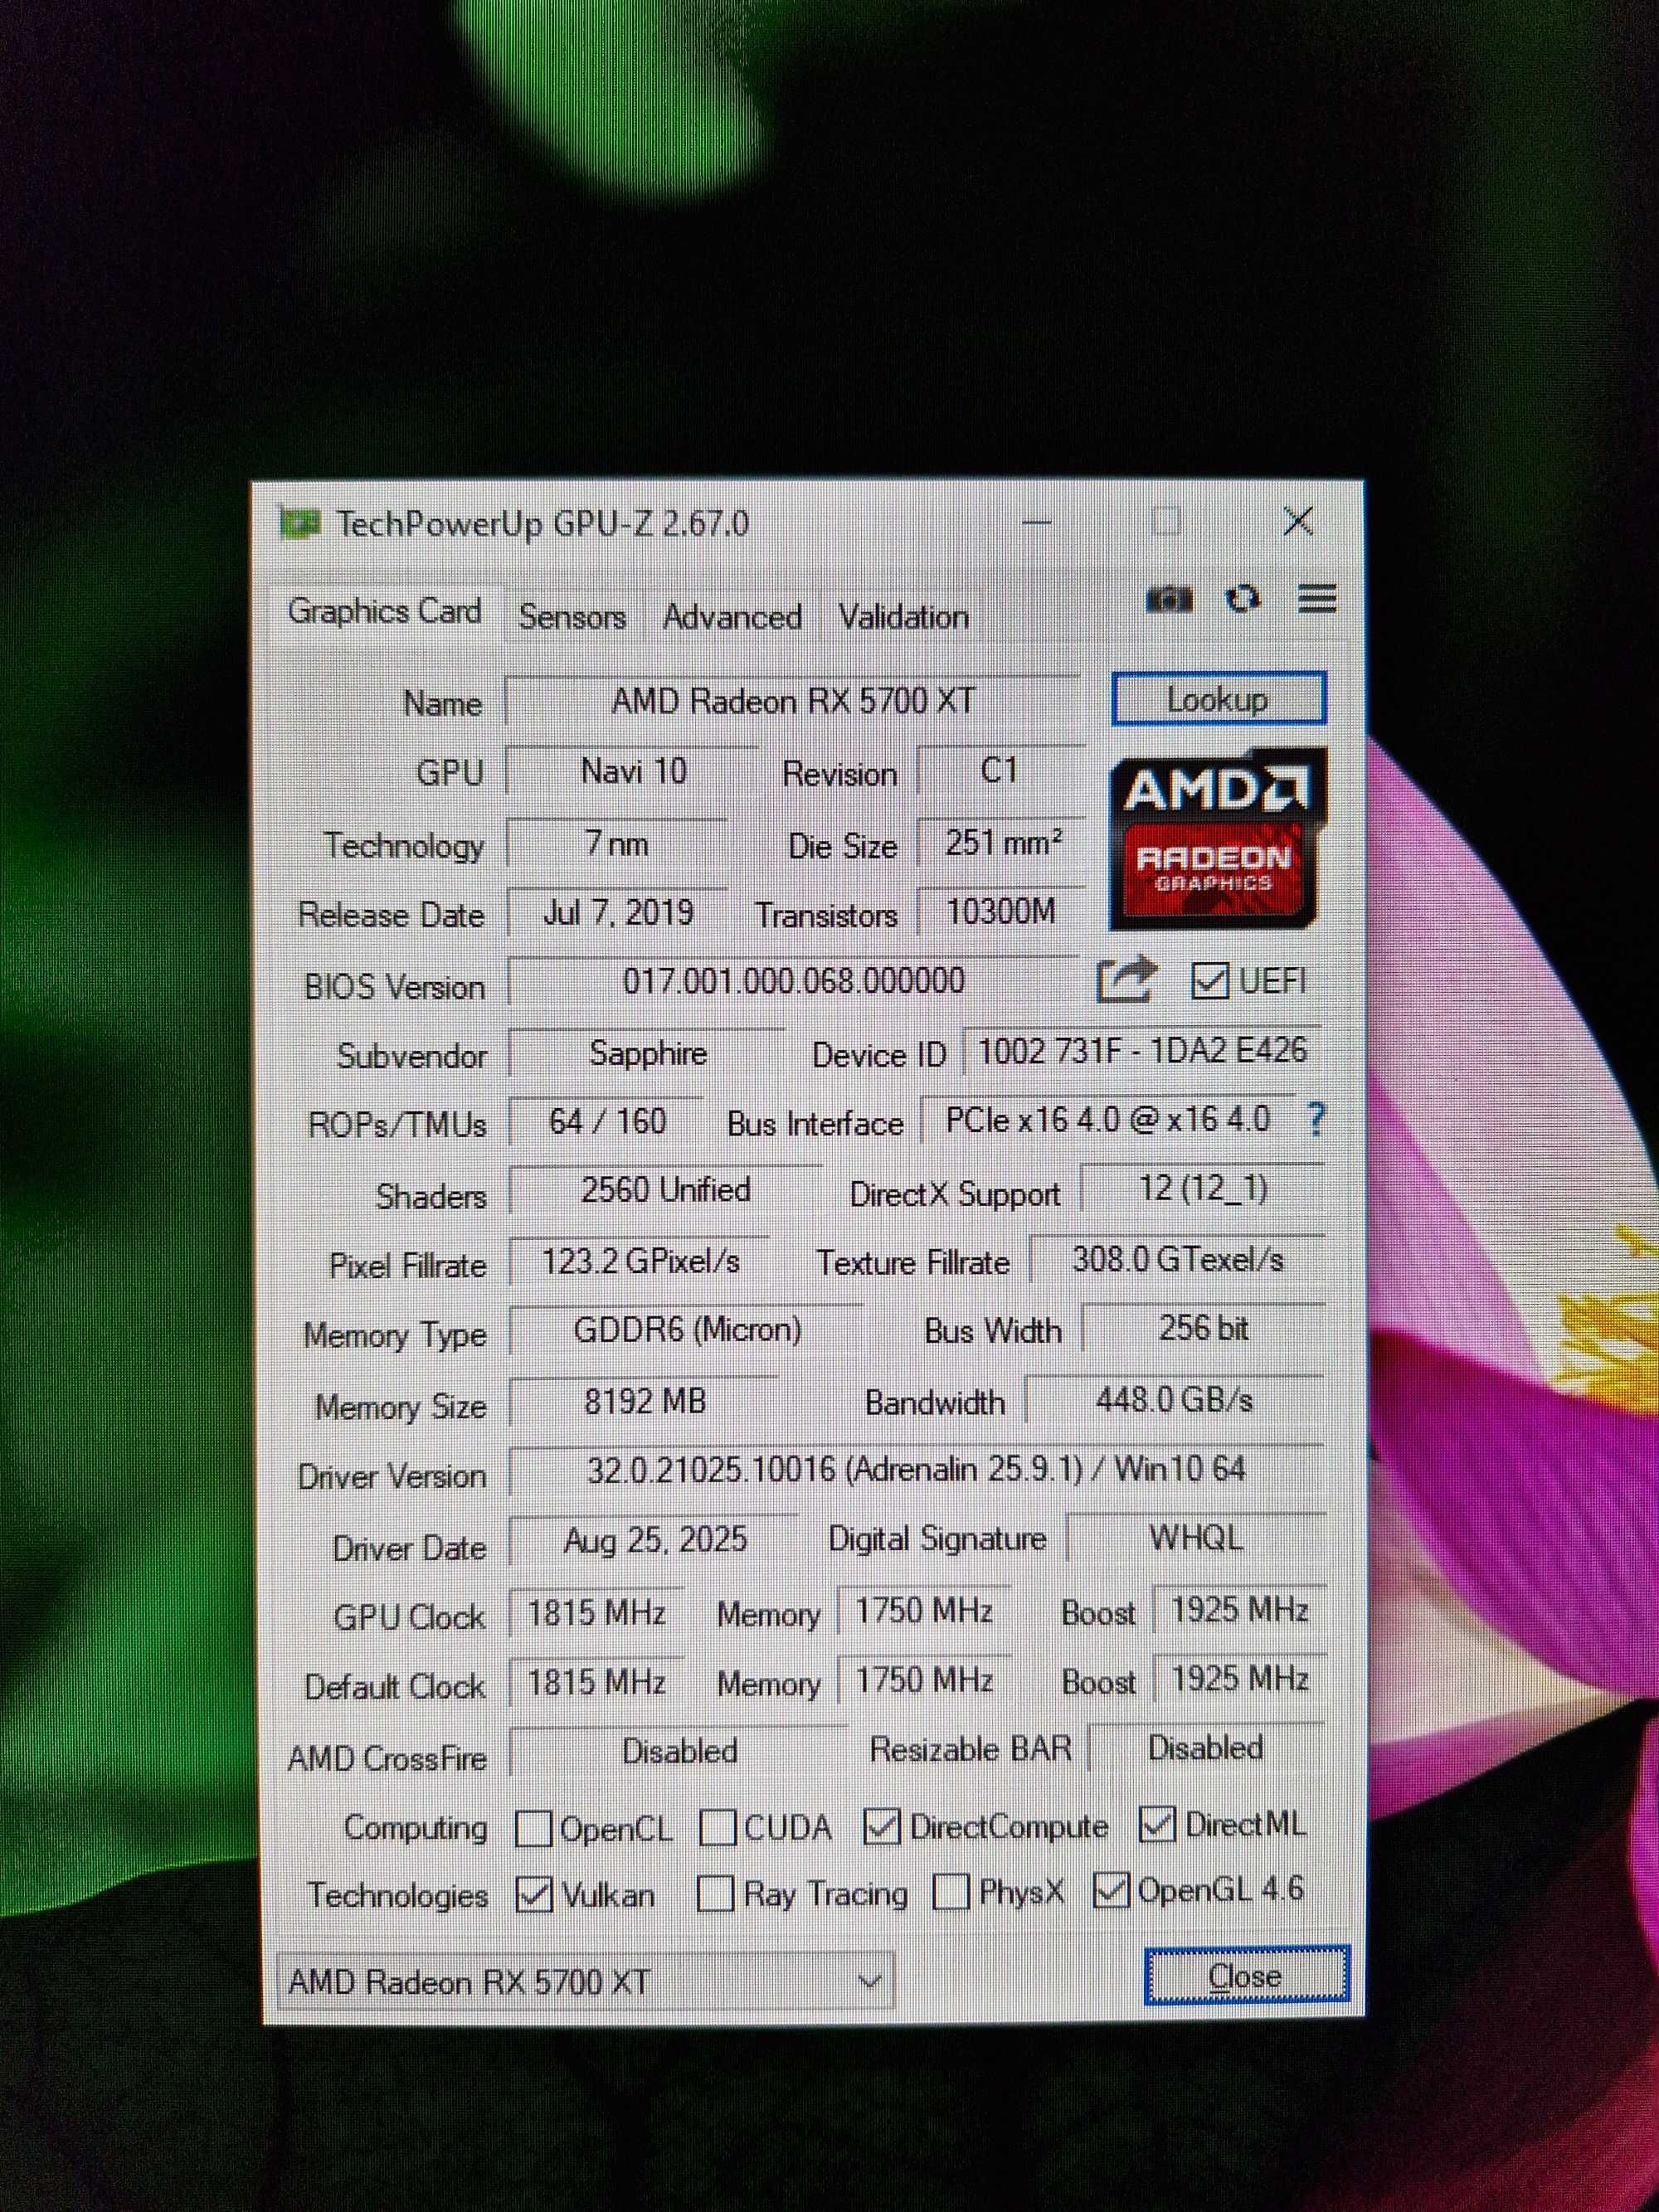Image resolution: width=1659 pixels, height=2212 pixels.
Task: Click the Die Size value 251 mm²
Action: [1002, 843]
